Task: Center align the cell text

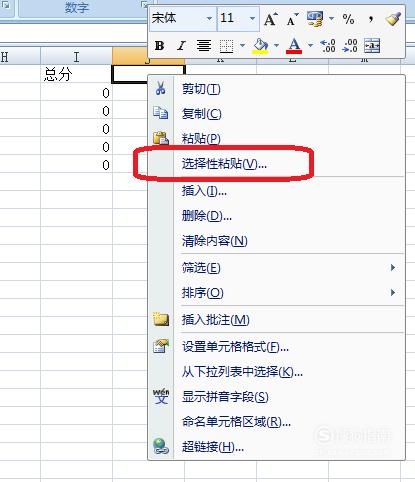Action: click(204, 46)
